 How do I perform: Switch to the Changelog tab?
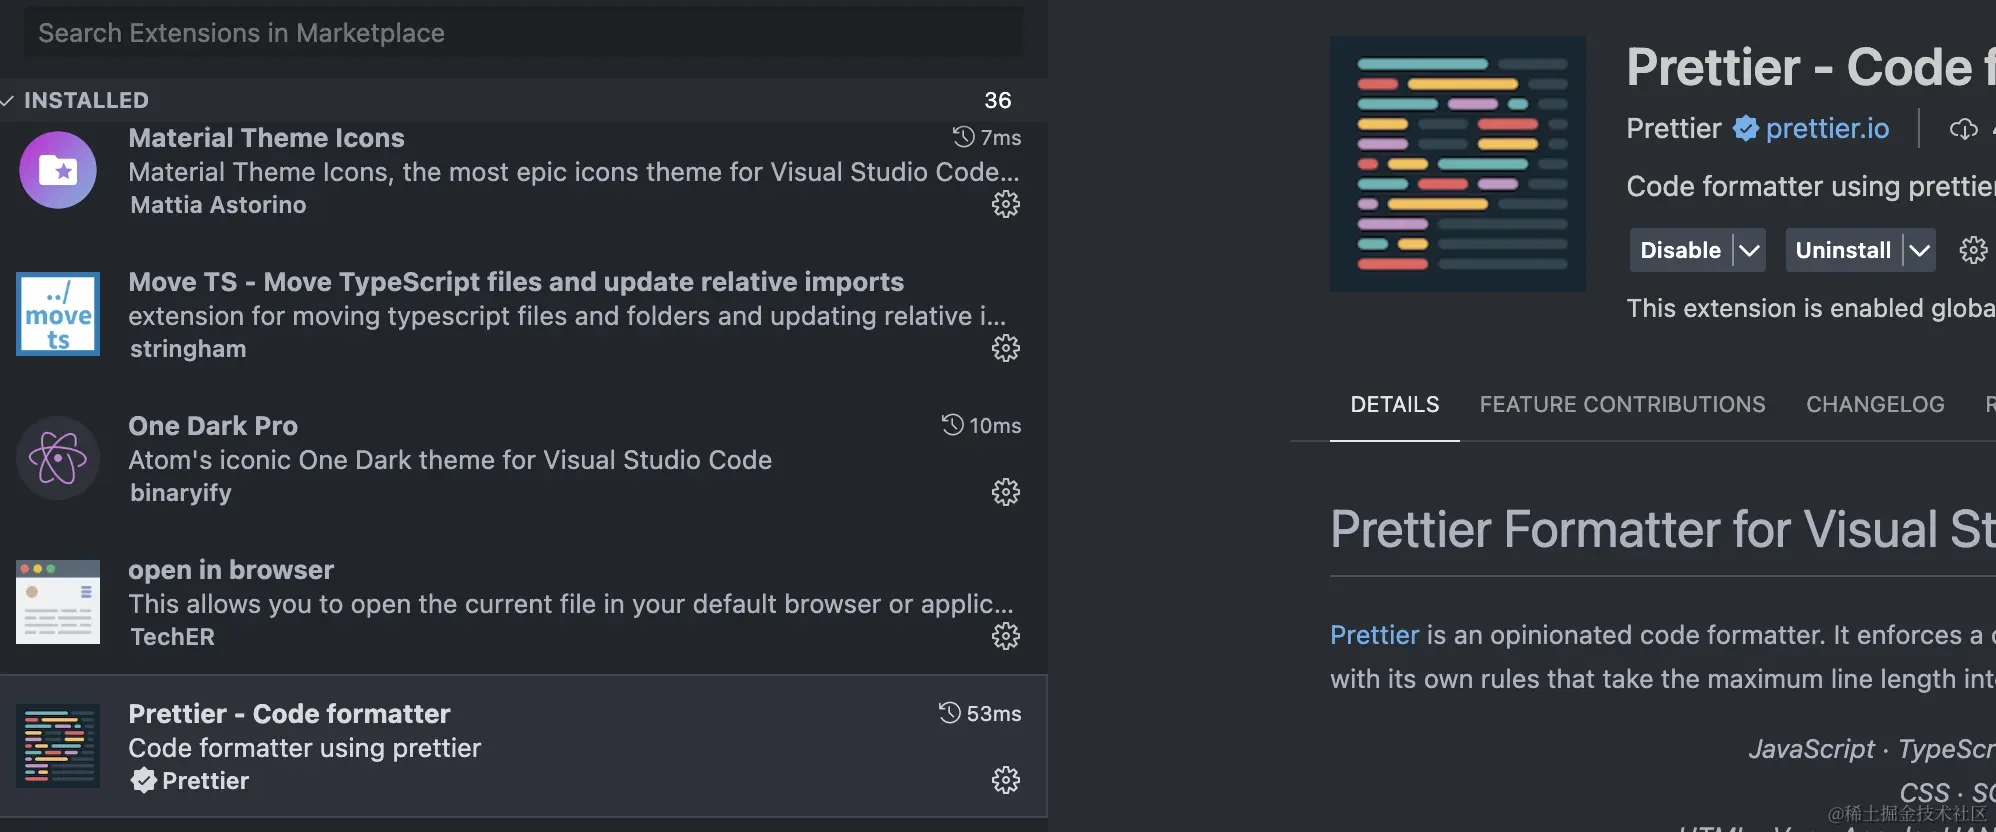pos(1874,405)
